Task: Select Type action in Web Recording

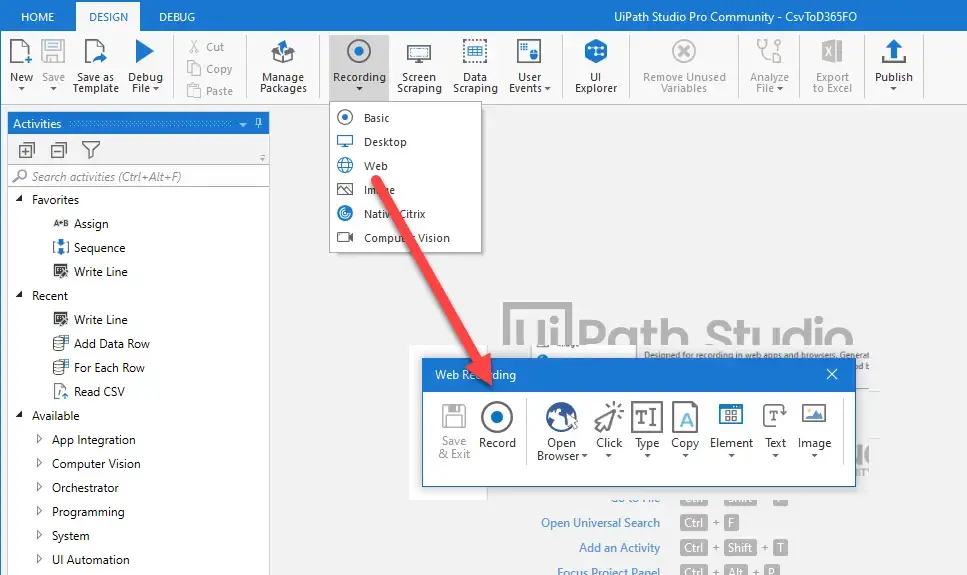Action: [x=647, y=429]
